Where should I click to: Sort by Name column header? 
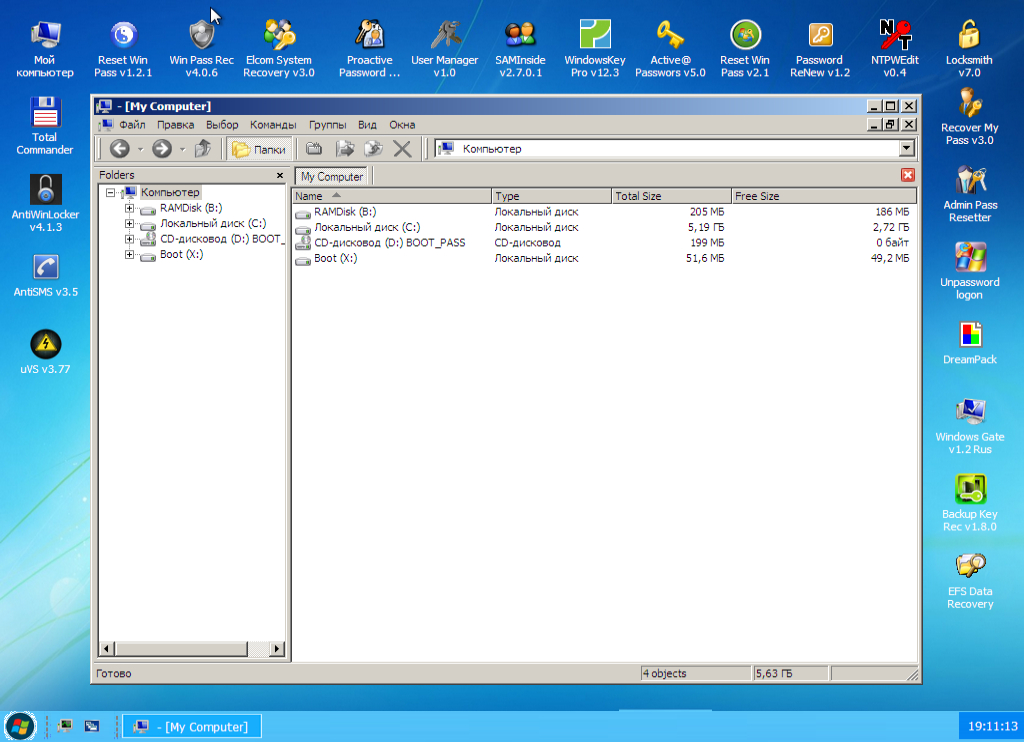391,196
